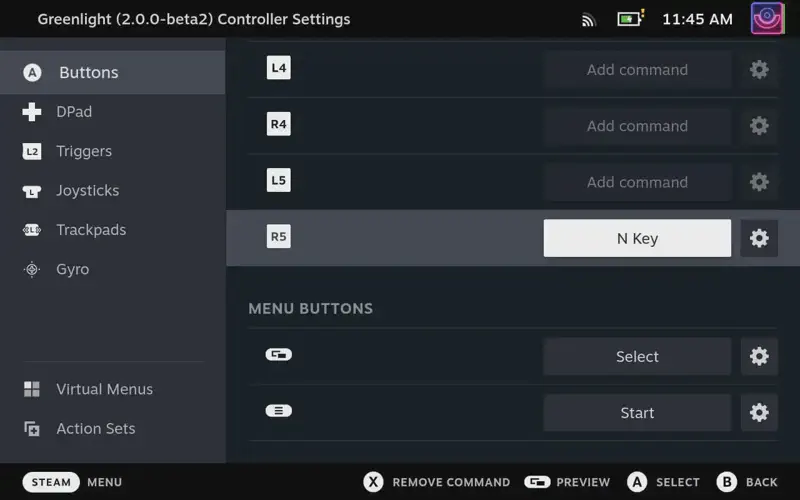Viewport: 800px width, 500px height.
Task: Open gear settings for Start binding
Action: 759,413
